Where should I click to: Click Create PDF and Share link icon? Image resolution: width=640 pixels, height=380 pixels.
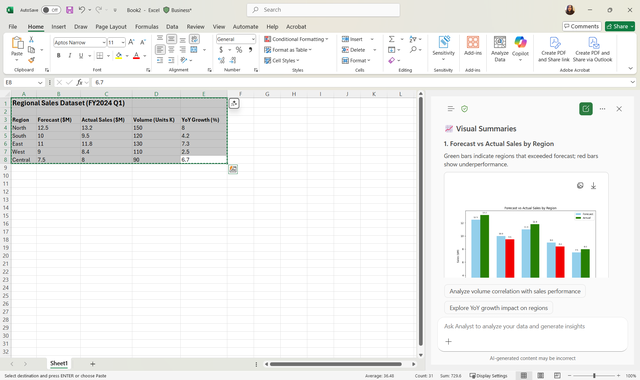point(553,49)
